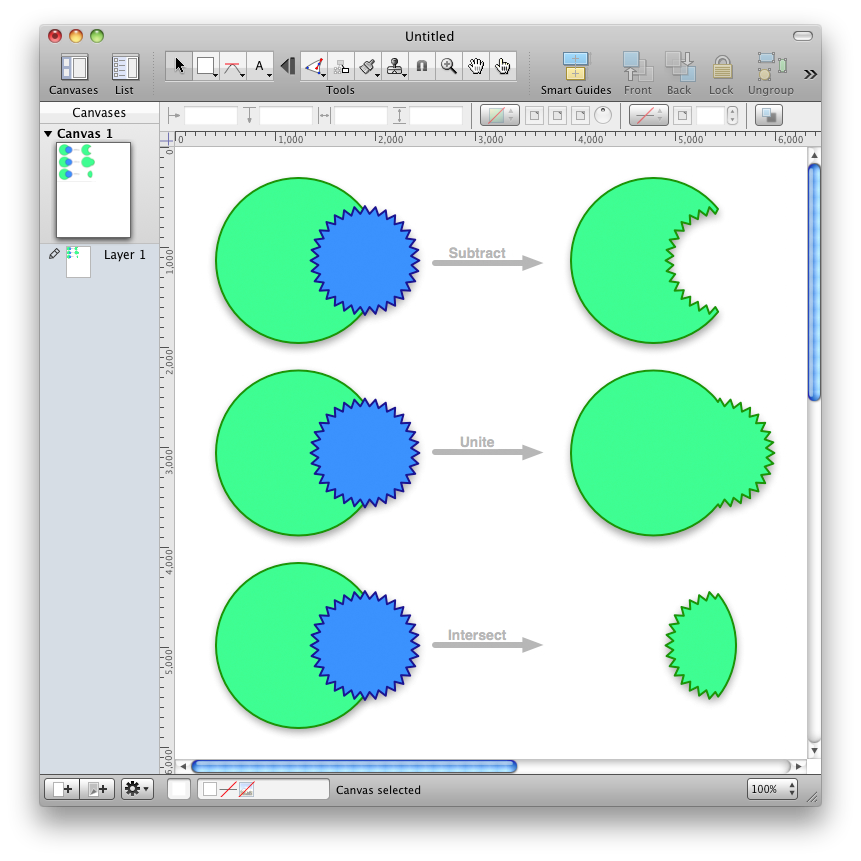Show more toolbar items via overflow chevron
861x861 pixels.
(810, 73)
